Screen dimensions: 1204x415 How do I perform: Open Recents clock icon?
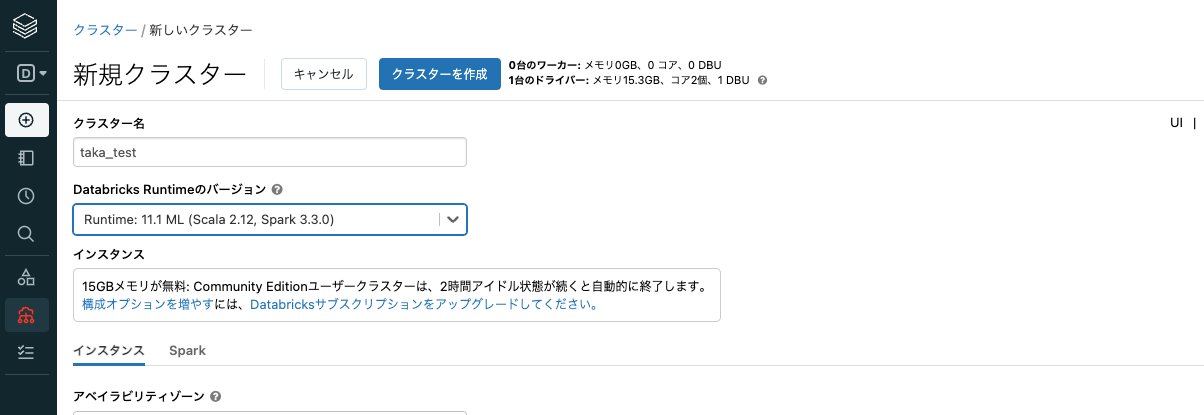pos(27,196)
